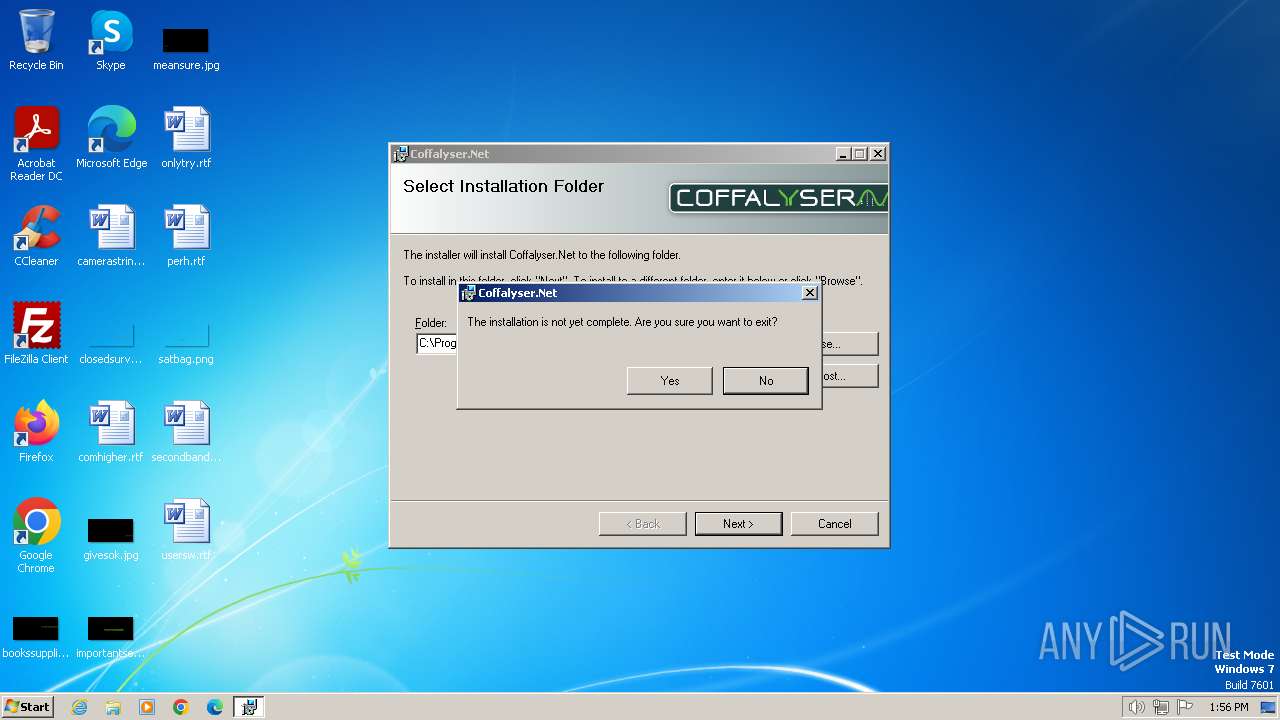Open Chrome from the taskbar
This screenshot has width=1280, height=720.
click(181, 707)
